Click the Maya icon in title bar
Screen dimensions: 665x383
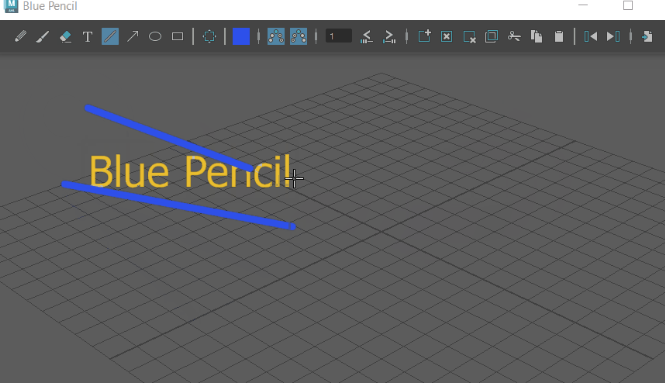[11, 6]
